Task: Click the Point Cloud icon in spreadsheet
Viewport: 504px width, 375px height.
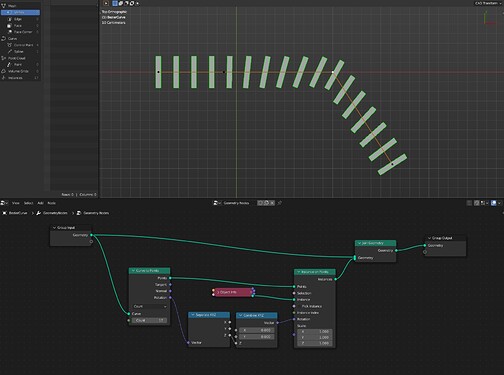Action: pyautogui.click(x=4, y=58)
